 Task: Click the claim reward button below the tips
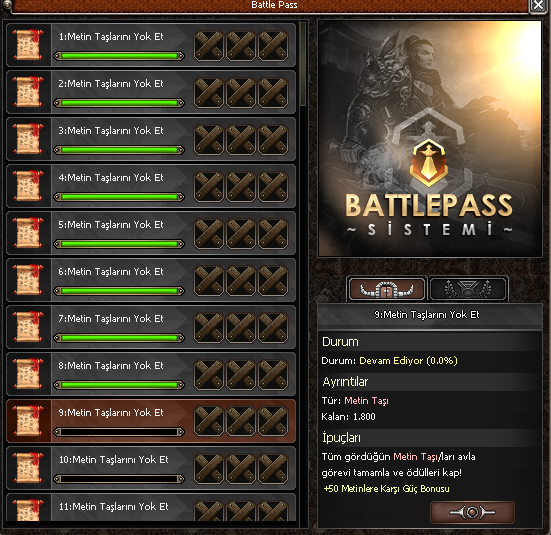click(472, 512)
